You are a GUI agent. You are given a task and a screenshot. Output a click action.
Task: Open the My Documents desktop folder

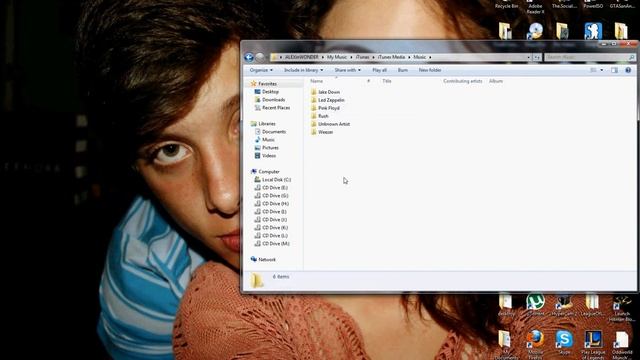coord(506,344)
